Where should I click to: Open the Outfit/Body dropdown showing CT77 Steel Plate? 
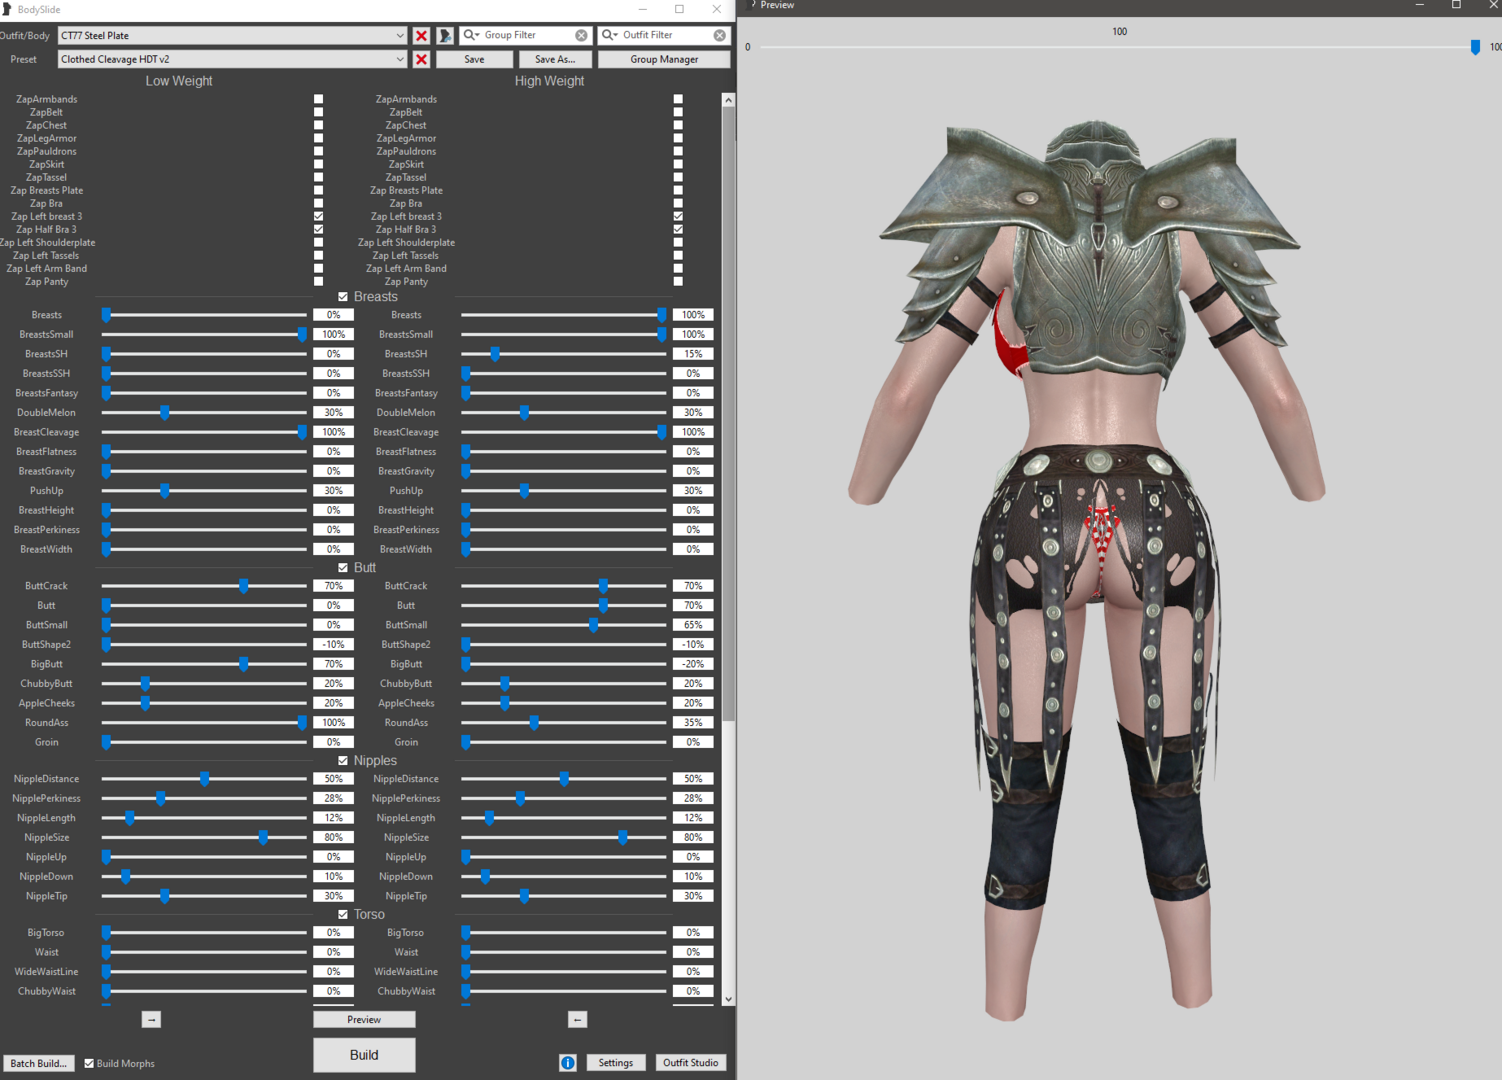click(232, 35)
